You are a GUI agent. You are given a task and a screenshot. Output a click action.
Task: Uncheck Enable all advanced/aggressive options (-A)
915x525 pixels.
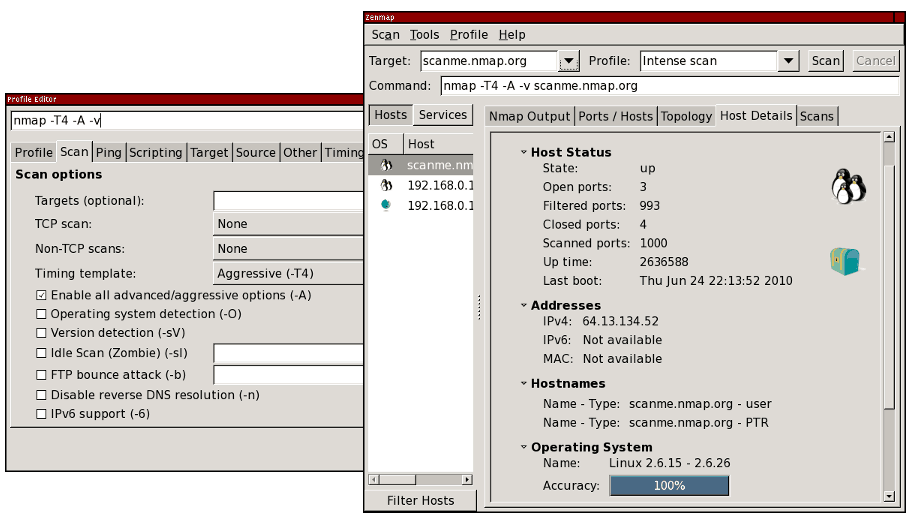(41, 295)
